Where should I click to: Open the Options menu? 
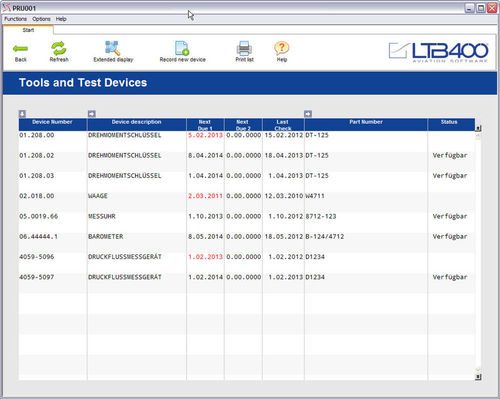click(x=41, y=19)
